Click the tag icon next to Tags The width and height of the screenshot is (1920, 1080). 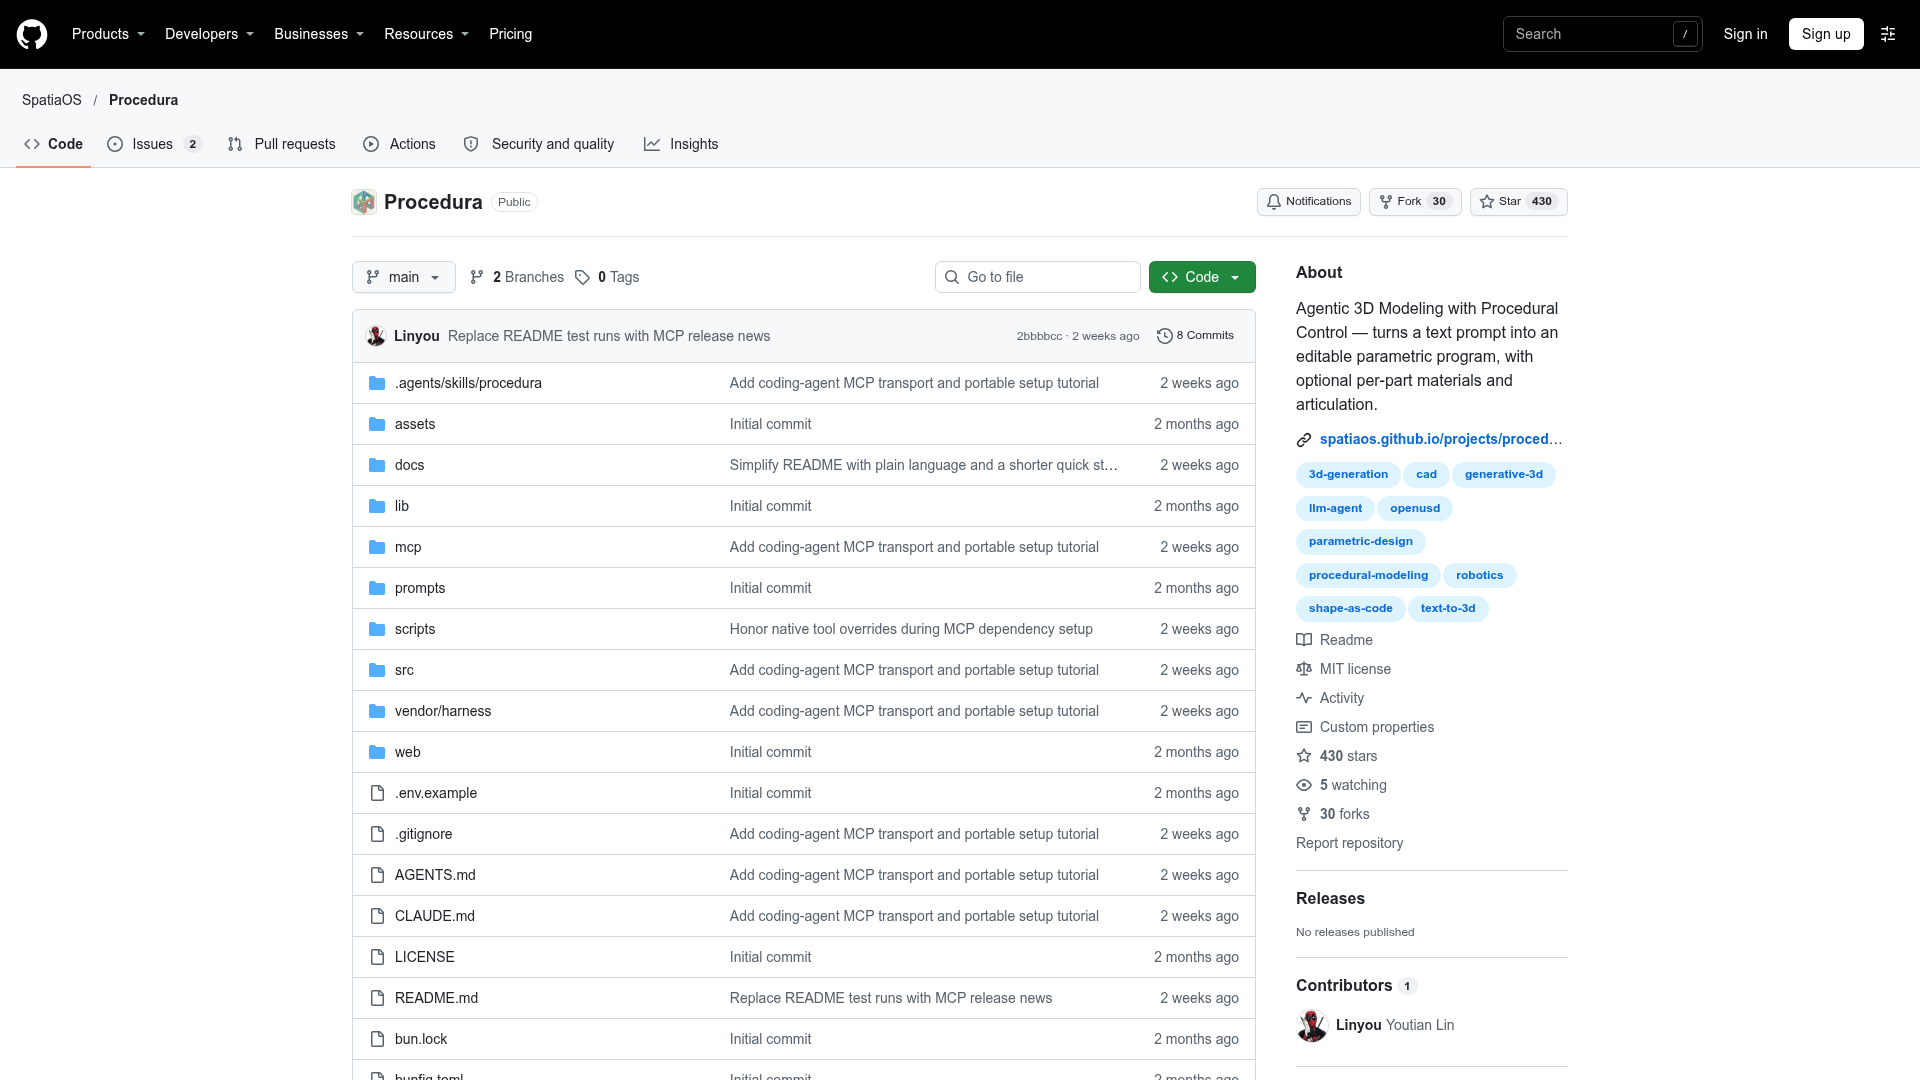pyautogui.click(x=582, y=277)
